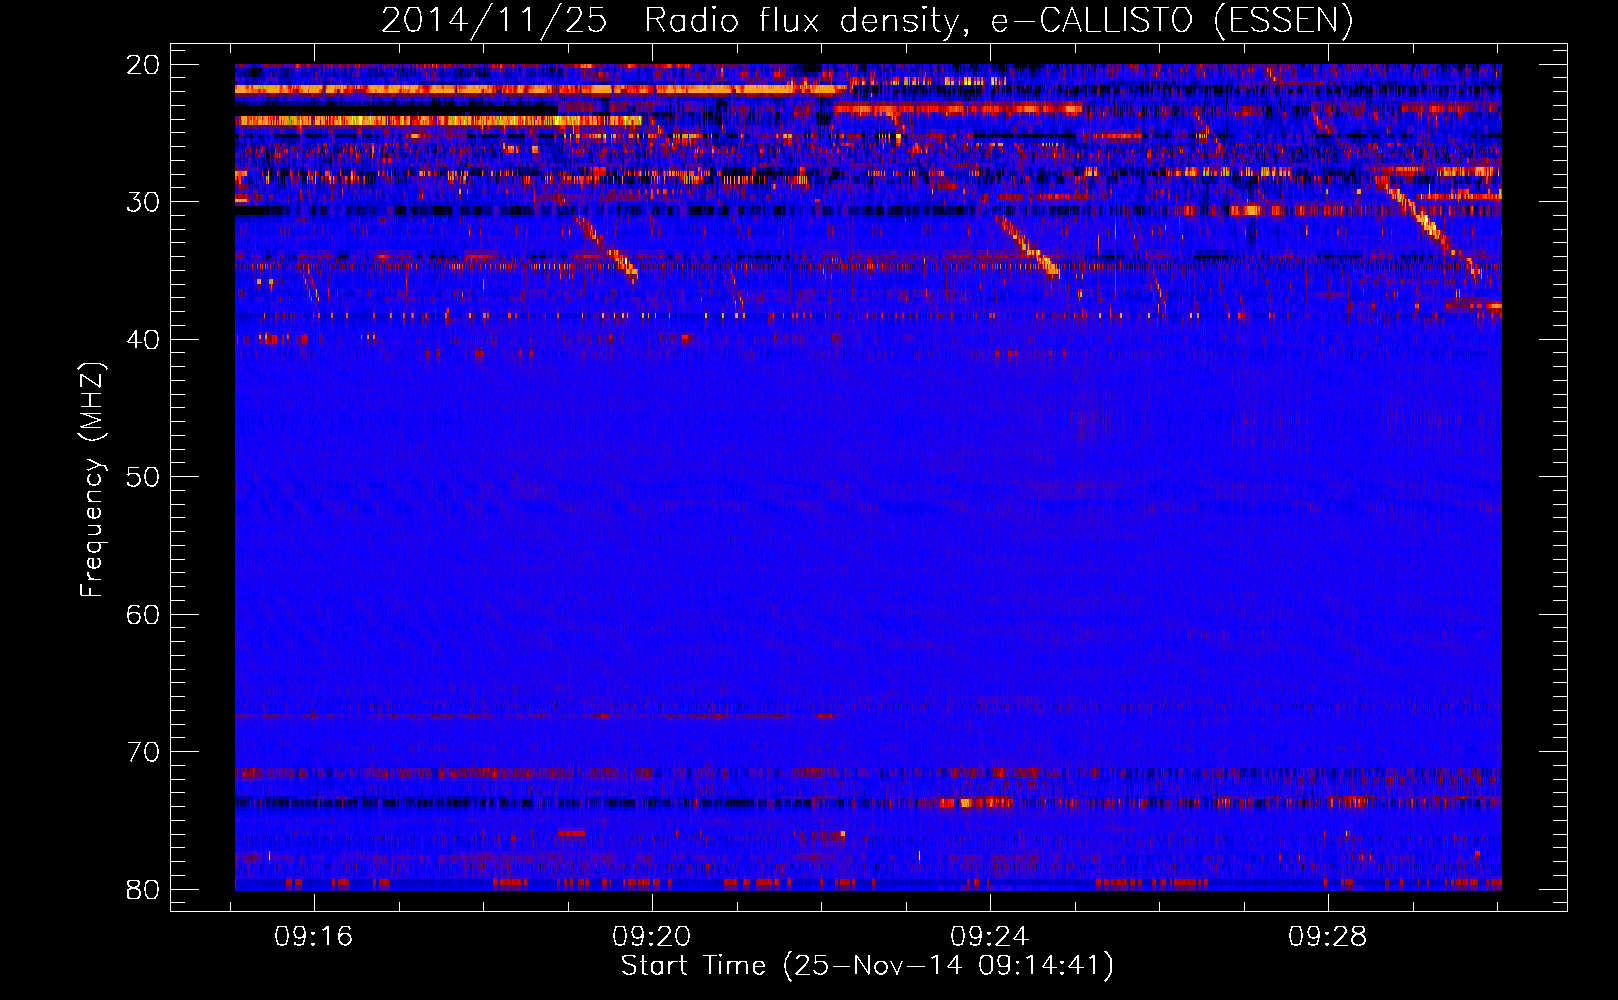Click the plot title '2014/11/25 Radio flux density, e-CALLISTO (ESSEN)'

coord(867,21)
